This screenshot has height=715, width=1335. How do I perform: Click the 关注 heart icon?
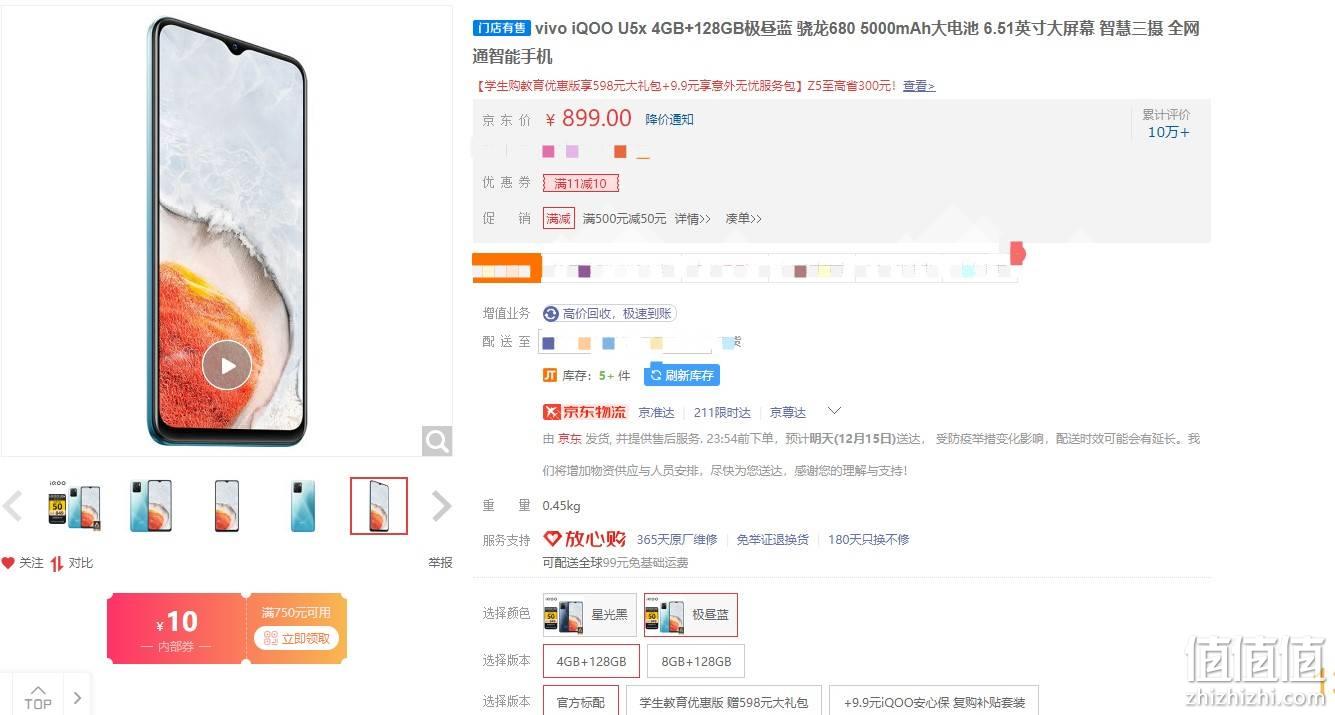[8, 563]
